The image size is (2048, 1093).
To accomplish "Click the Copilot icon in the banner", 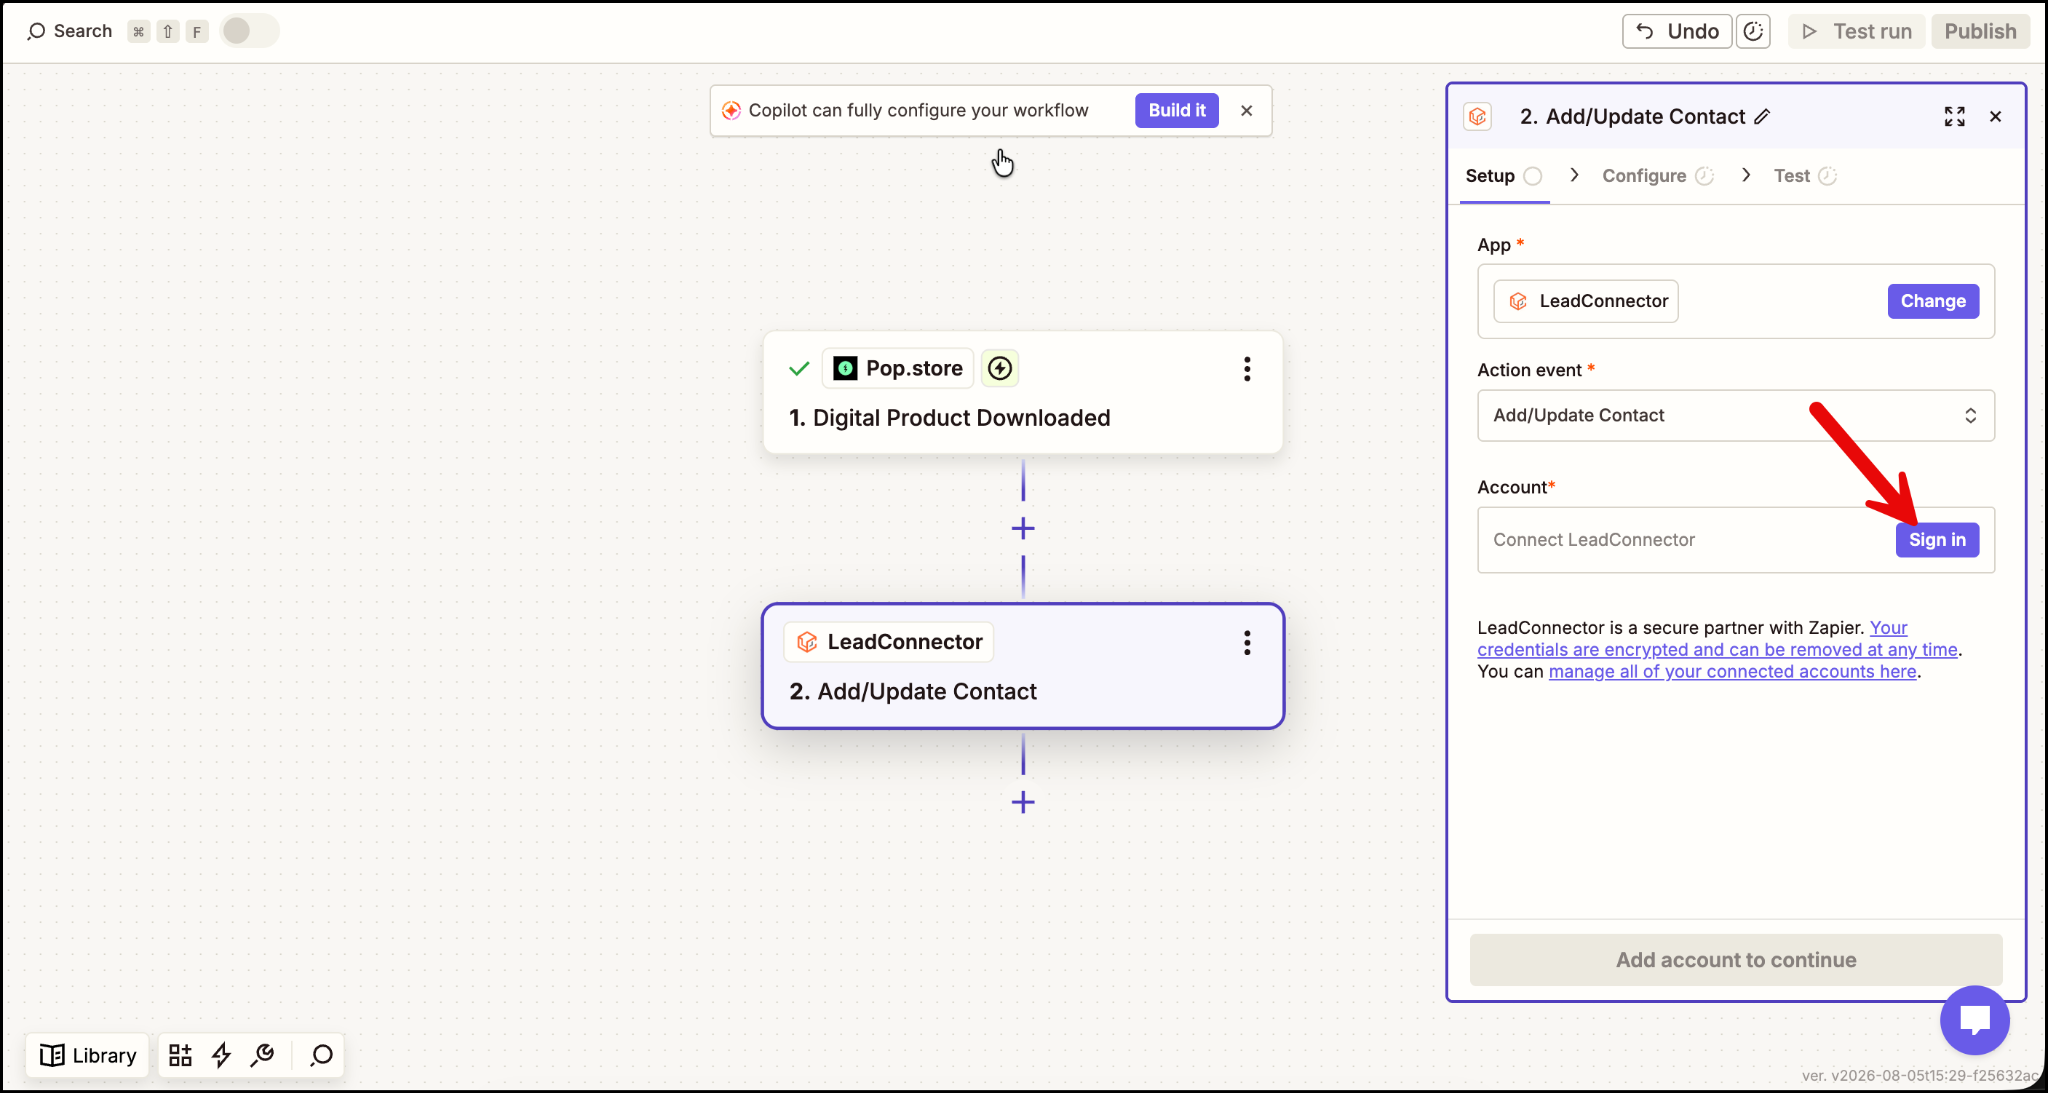I will coord(731,110).
